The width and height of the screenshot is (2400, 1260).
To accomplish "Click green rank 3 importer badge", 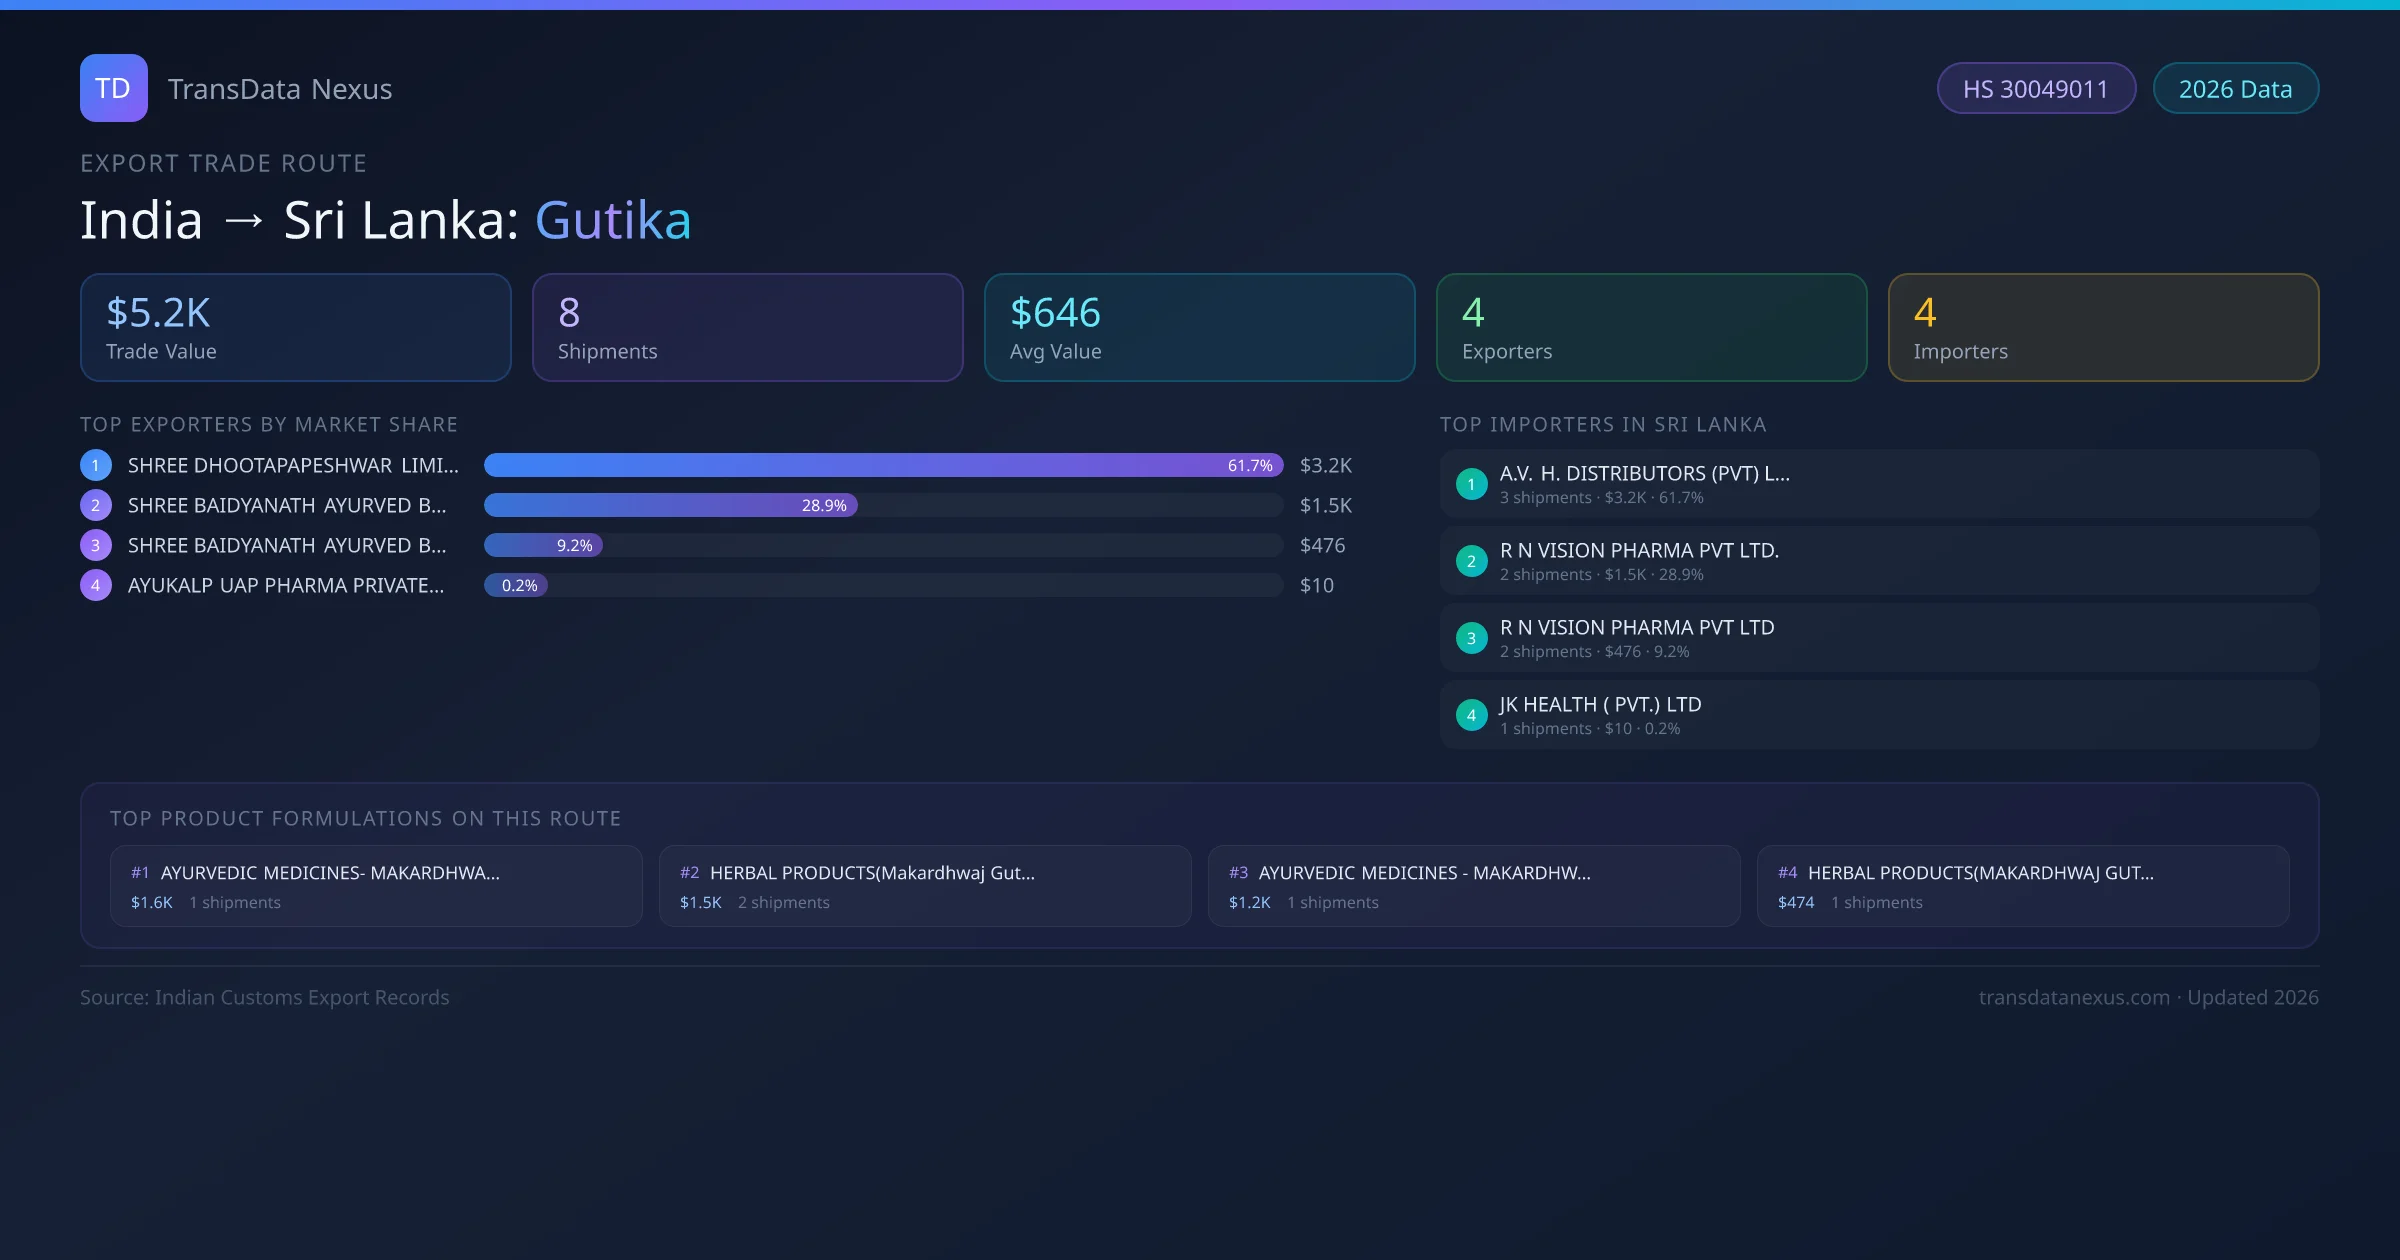I will click(x=1471, y=638).
